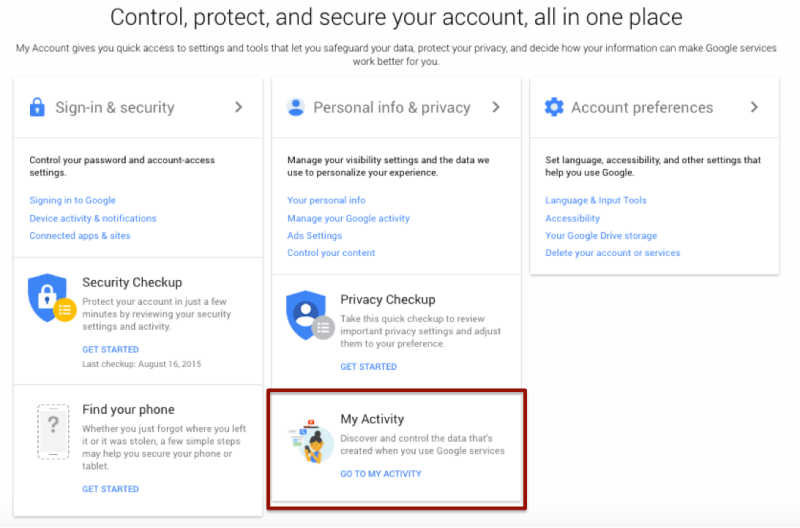Image resolution: width=800 pixels, height=528 pixels.
Task: Go to Connected apps & sites
Action: tap(80, 236)
